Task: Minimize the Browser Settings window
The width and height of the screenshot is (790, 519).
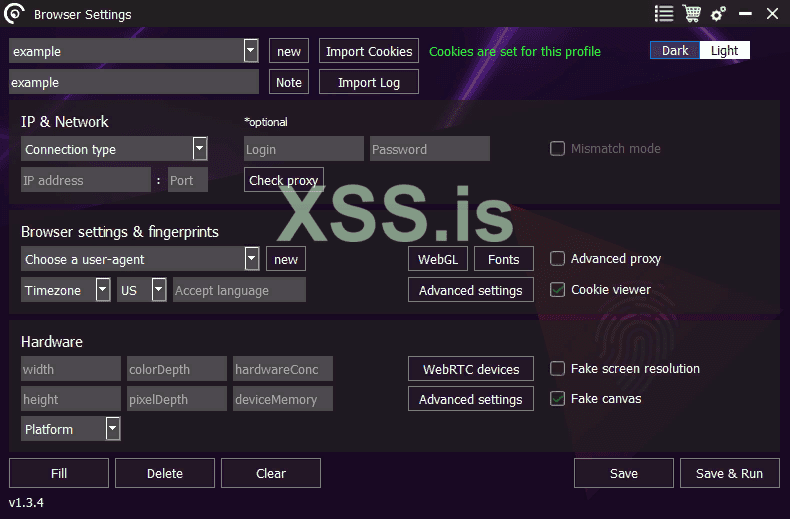Action: [x=745, y=14]
